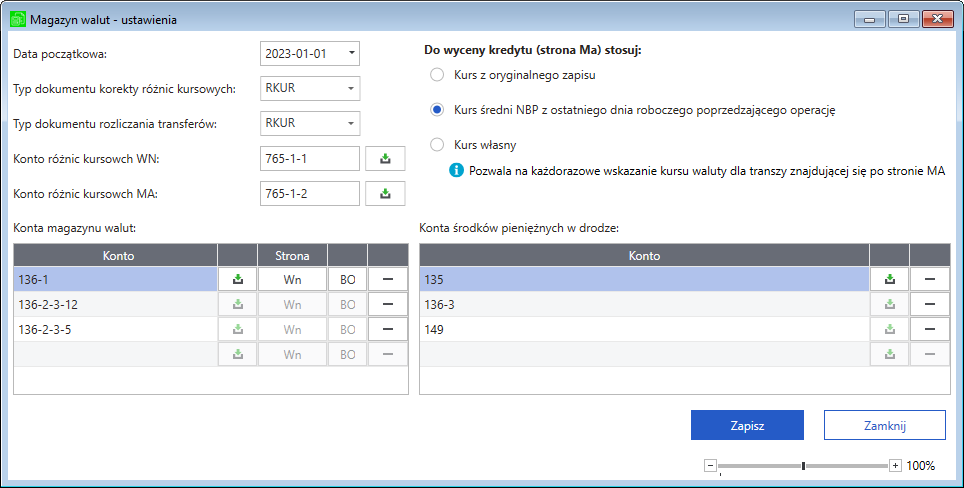This screenshot has width=964, height=488.
Task: Choose Kurs własny radio option
Action: 436,145
